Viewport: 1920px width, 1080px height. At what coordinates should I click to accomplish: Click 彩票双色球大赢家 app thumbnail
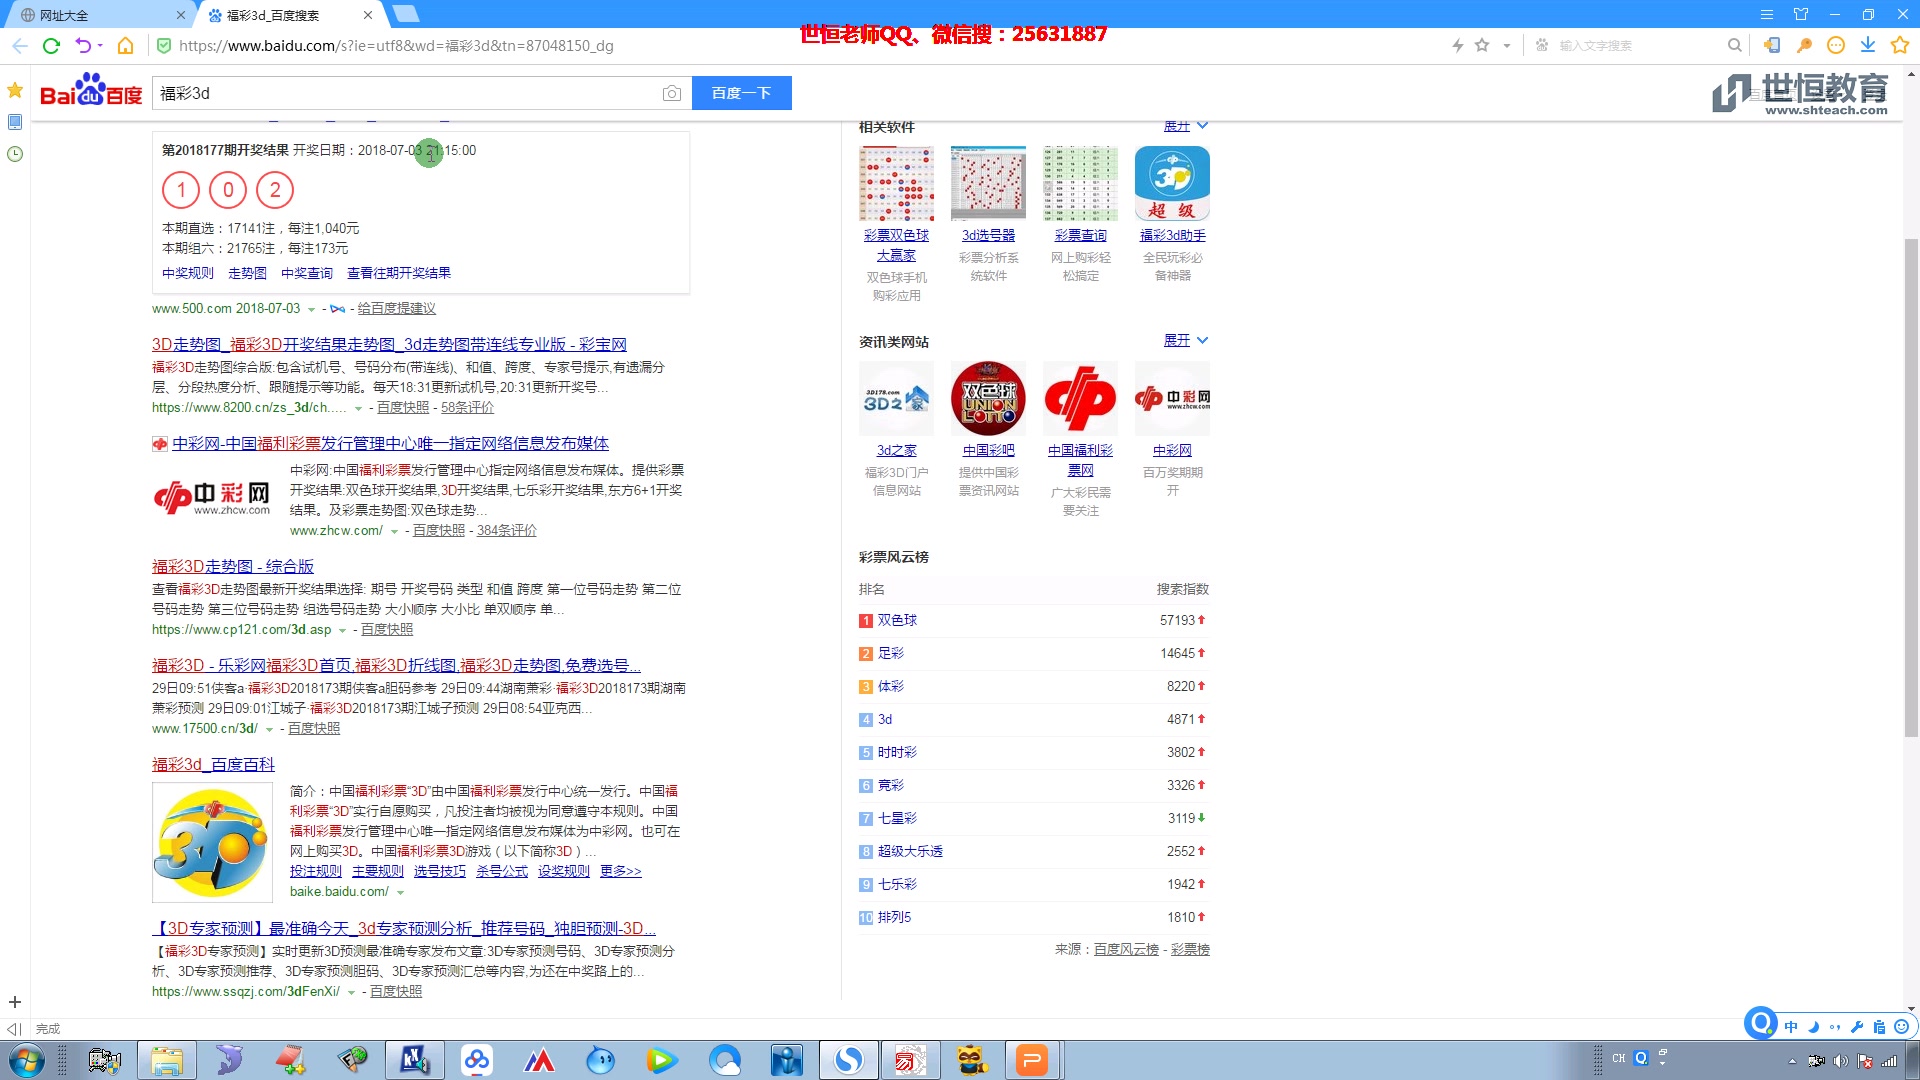pos(896,183)
